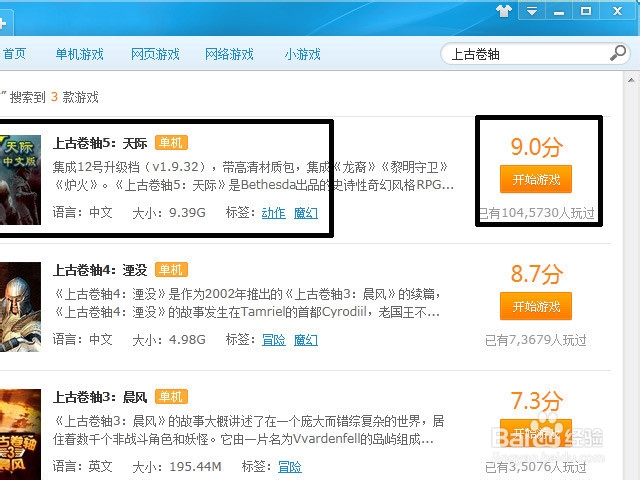Viewport: 640px width, 480px height.
Task: Click the scrollbar up arrow
Action: coord(631,80)
